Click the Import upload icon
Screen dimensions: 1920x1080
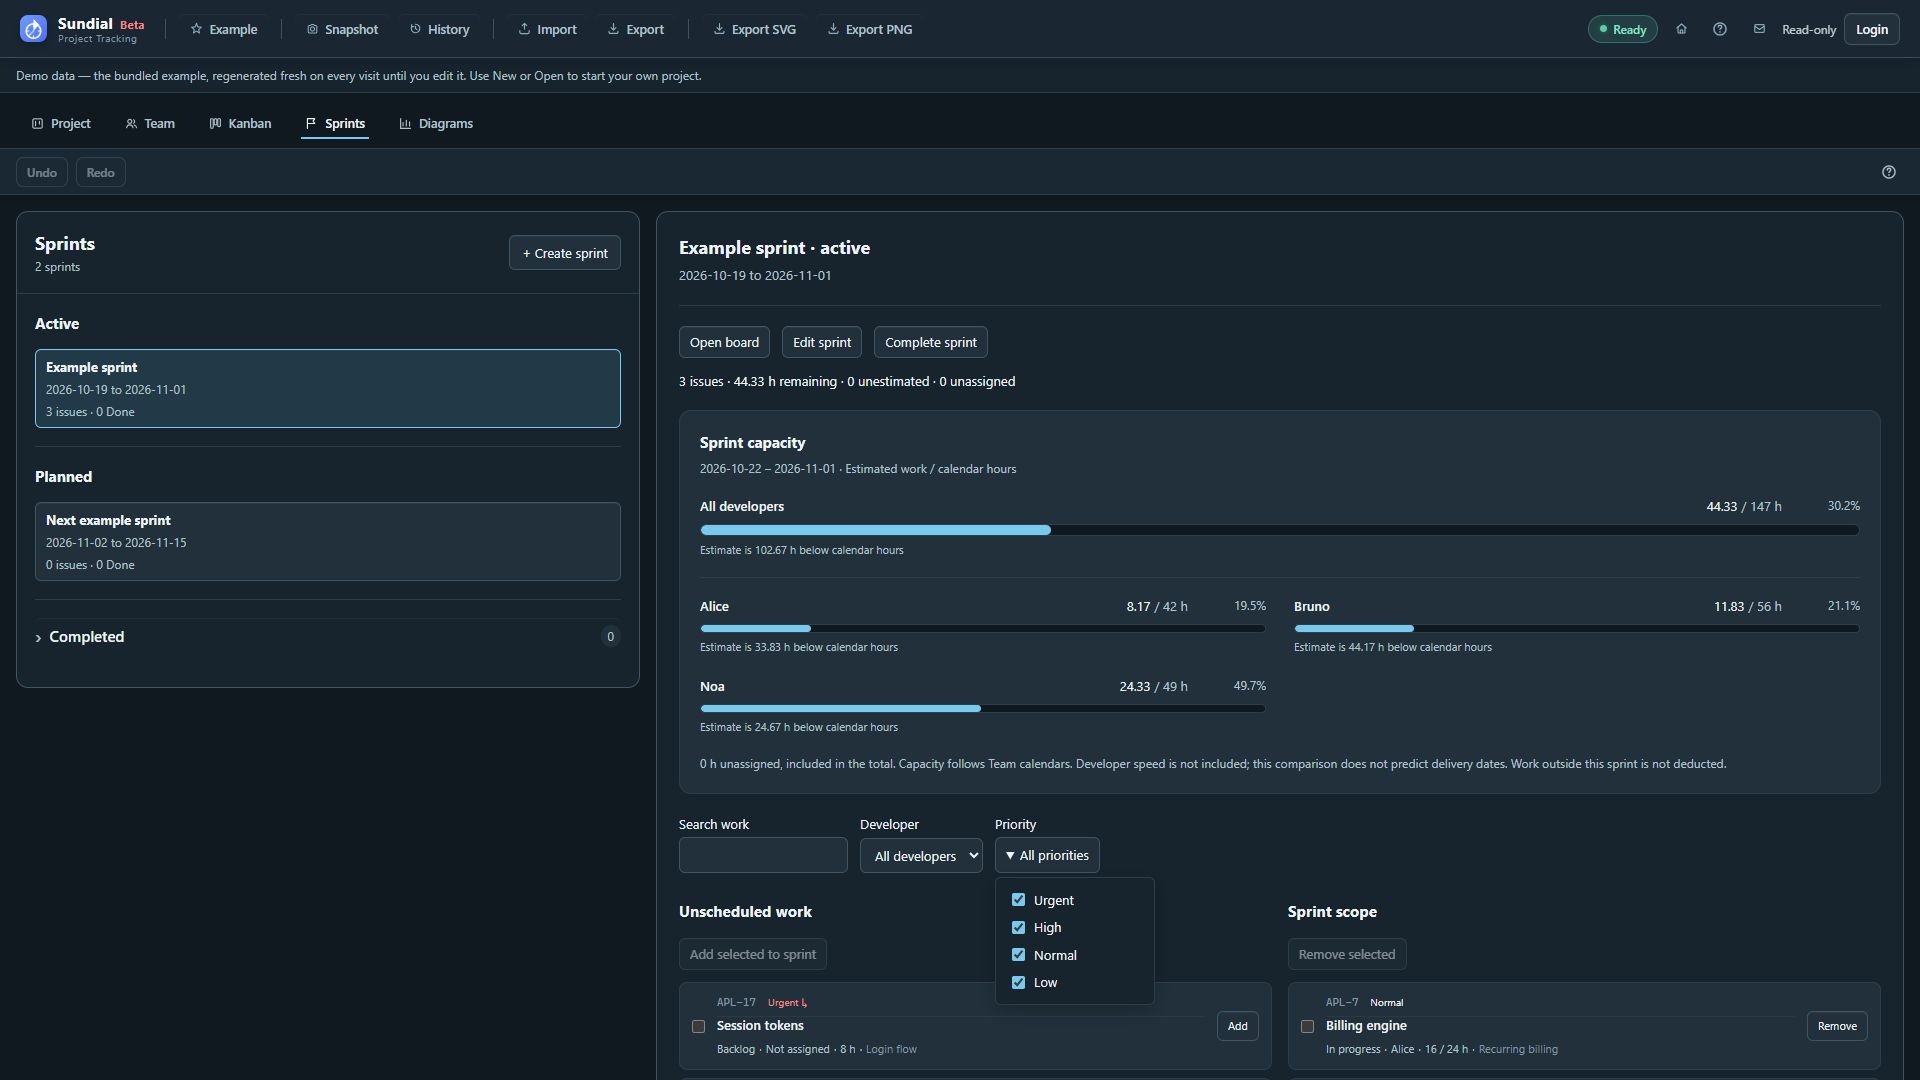[x=524, y=29]
